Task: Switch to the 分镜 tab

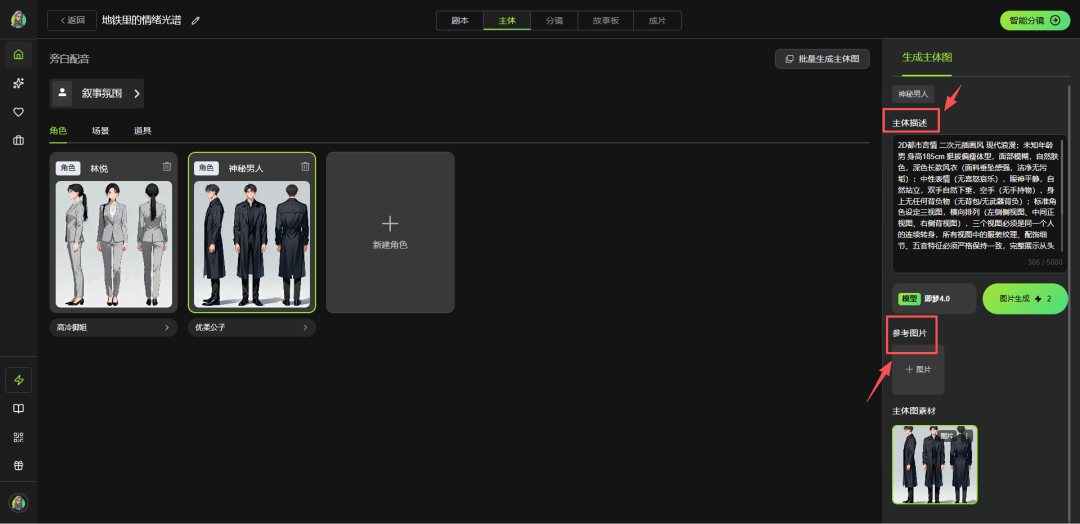Action: click(554, 20)
